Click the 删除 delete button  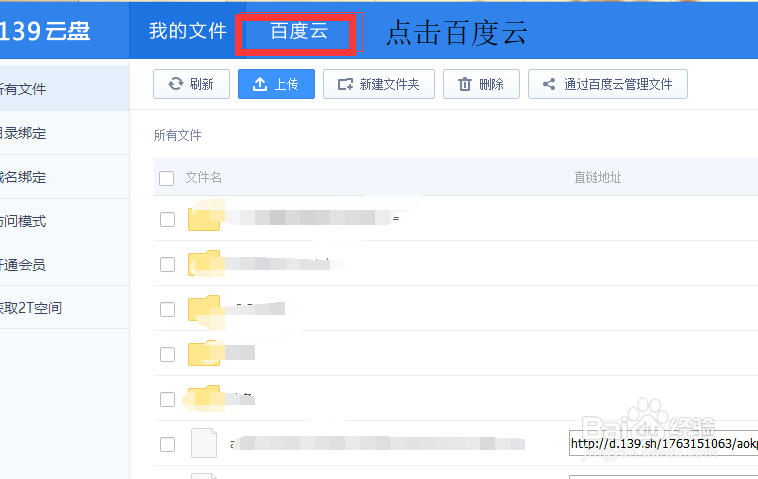tap(481, 84)
